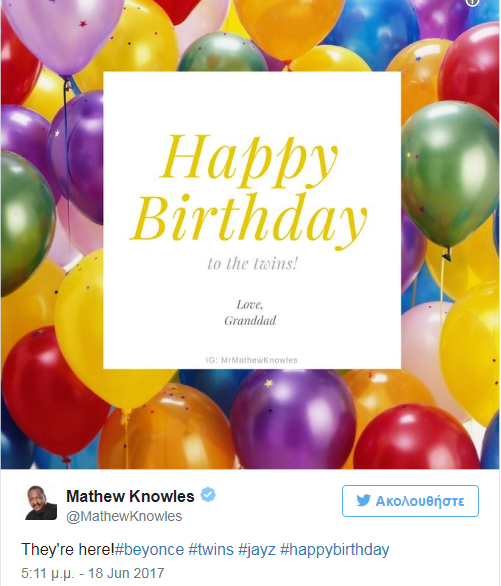501x586 pixels.
Task: Click the Twitter bird icon in the follow button
Action: (363, 500)
